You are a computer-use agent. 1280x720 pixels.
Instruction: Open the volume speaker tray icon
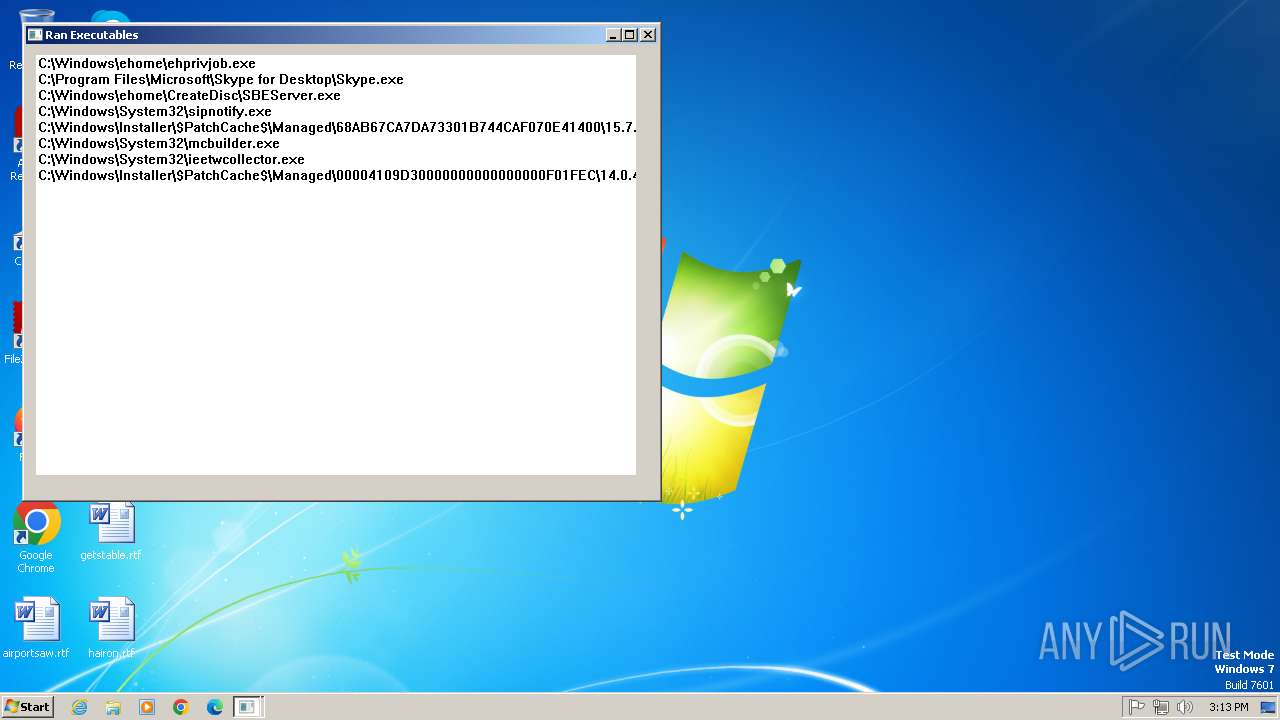[1184, 707]
